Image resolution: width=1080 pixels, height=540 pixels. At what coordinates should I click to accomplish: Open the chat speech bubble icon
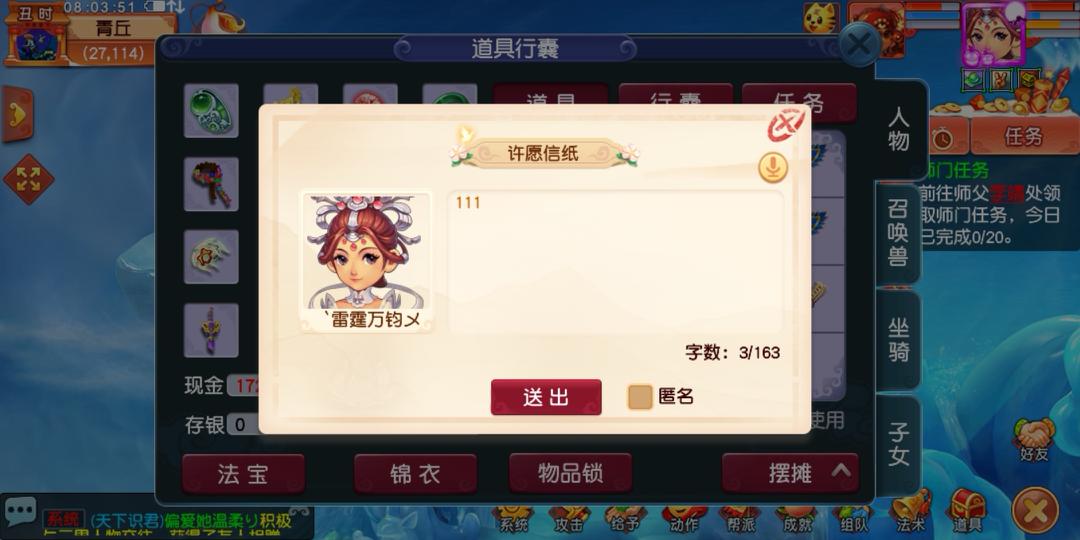tap(21, 512)
